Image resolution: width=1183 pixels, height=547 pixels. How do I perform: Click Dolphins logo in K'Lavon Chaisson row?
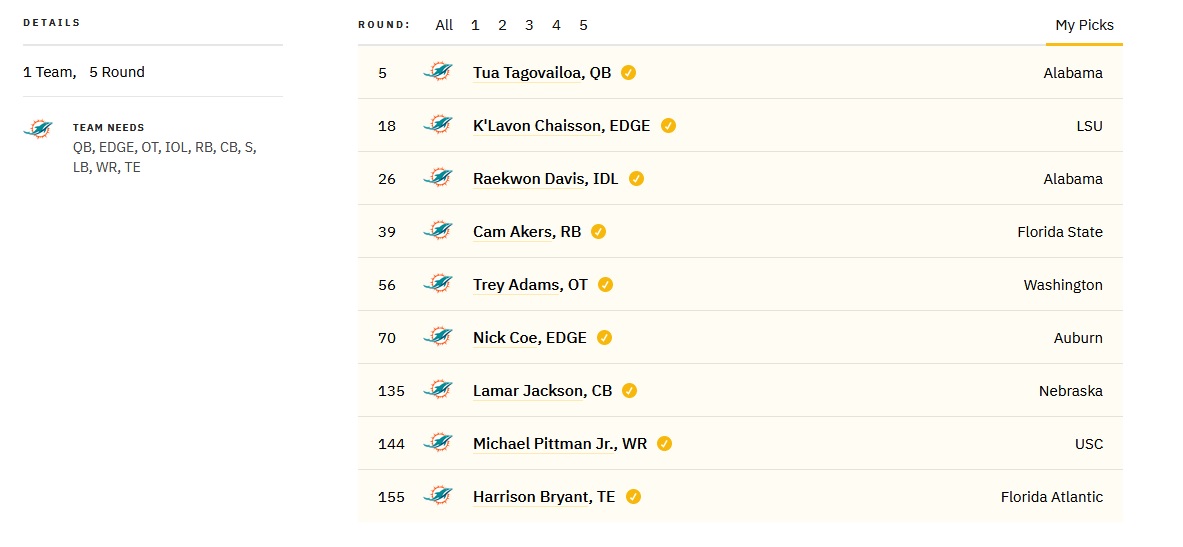tap(438, 125)
